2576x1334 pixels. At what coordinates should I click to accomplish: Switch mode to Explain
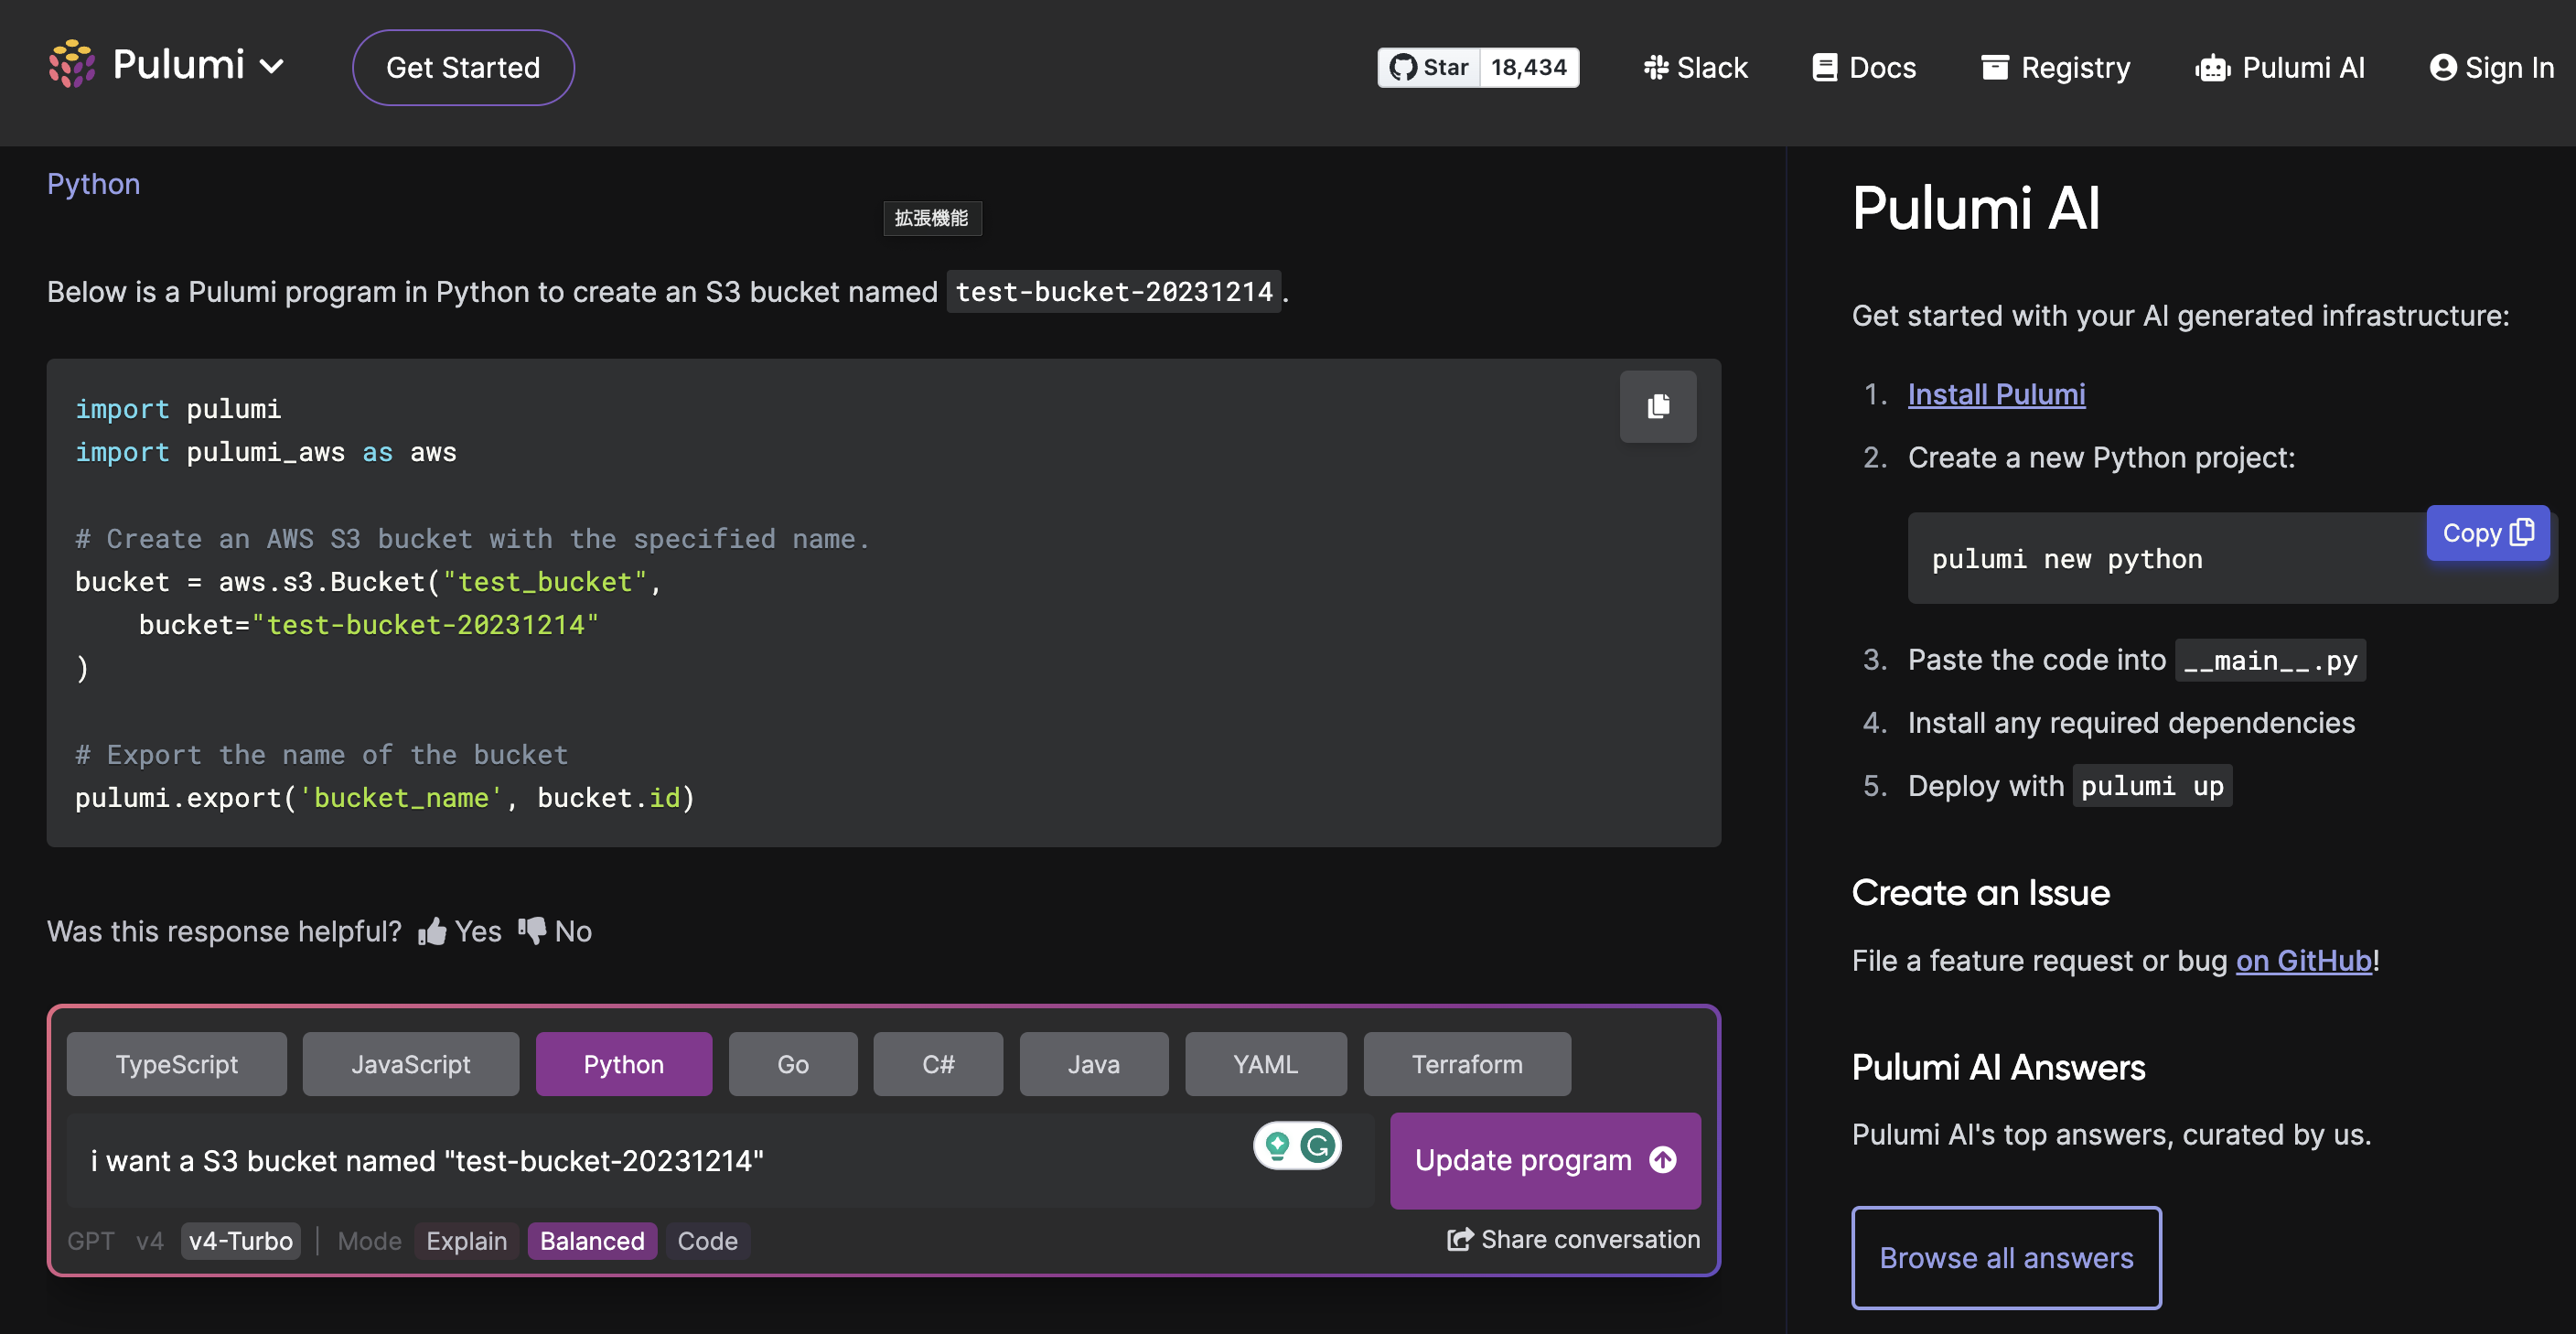[467, 1241]
